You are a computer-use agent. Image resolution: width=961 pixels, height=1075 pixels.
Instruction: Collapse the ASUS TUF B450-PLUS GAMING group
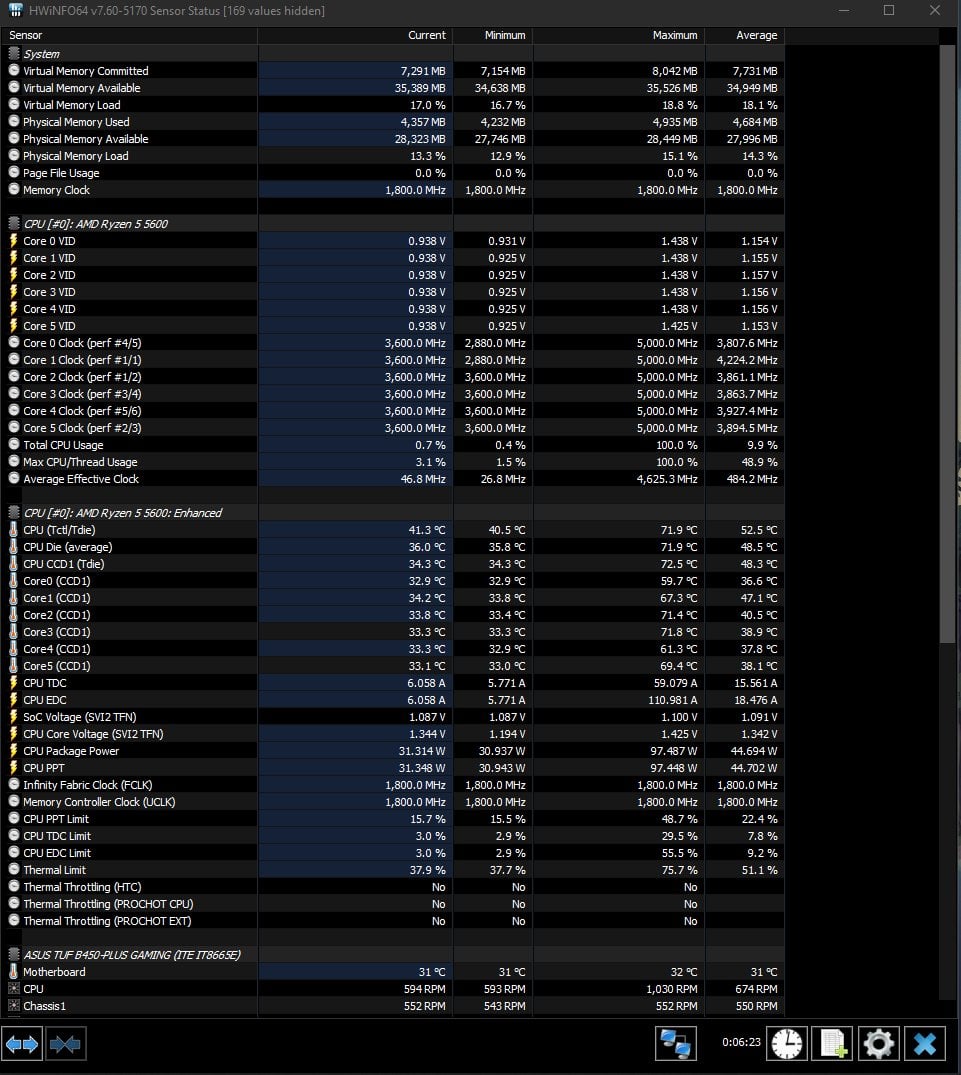coord(13,954)
